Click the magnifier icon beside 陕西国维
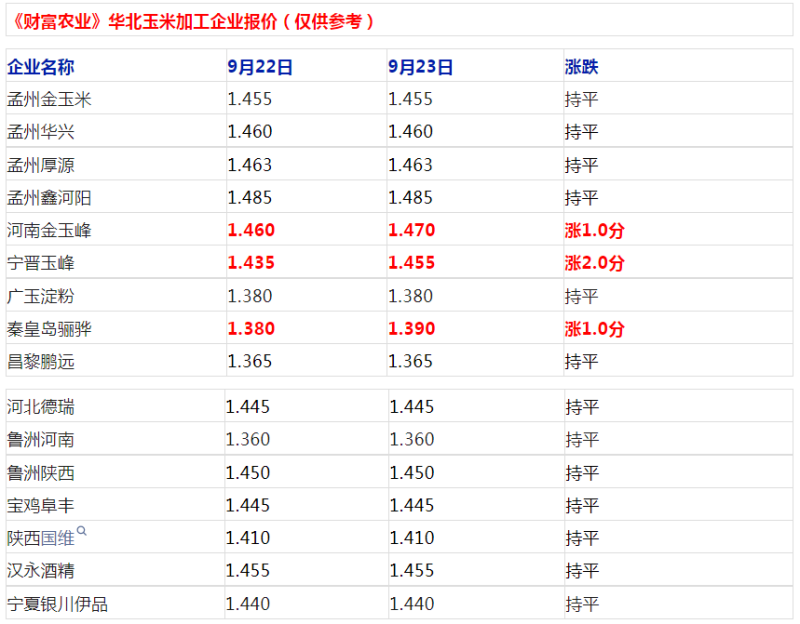The width and height of the screenshot is (800, 624). click(x=82, y=531)
